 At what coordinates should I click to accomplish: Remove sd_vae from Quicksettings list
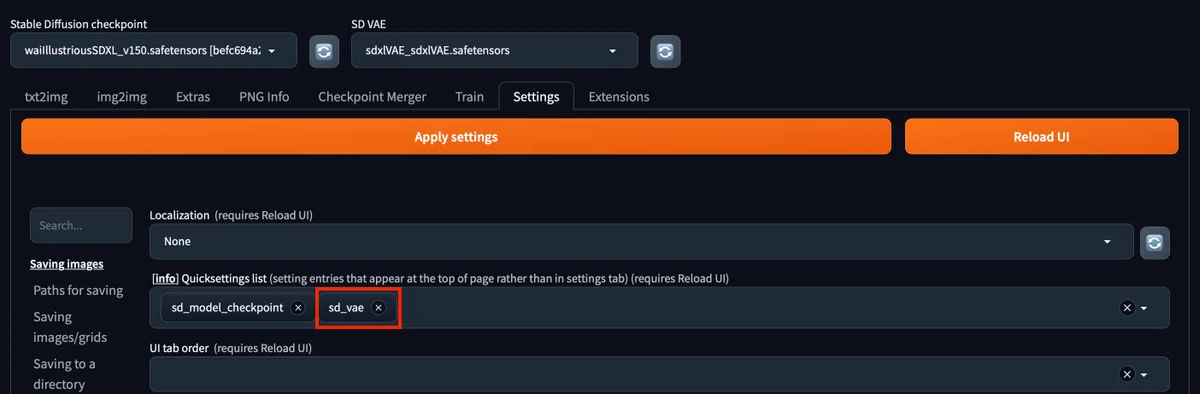pos(378,308)
